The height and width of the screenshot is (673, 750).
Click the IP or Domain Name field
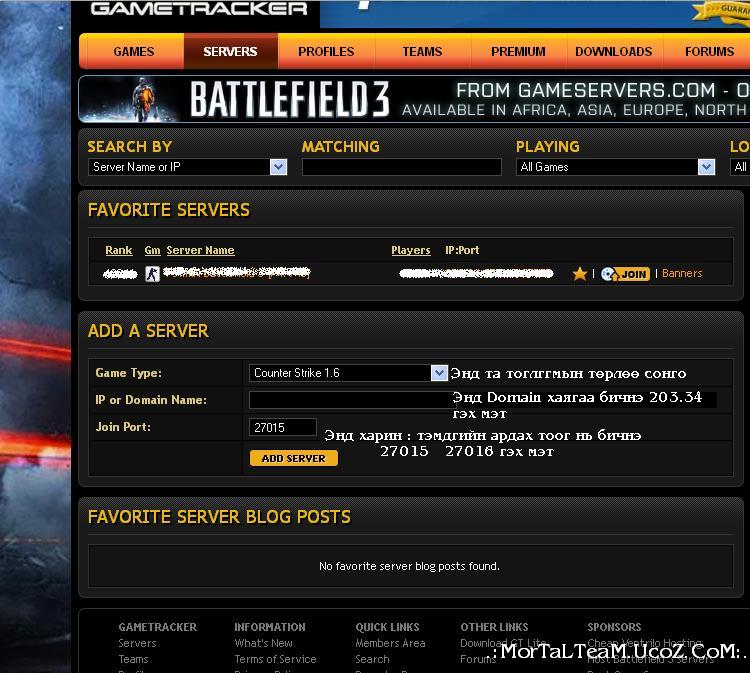352,400
